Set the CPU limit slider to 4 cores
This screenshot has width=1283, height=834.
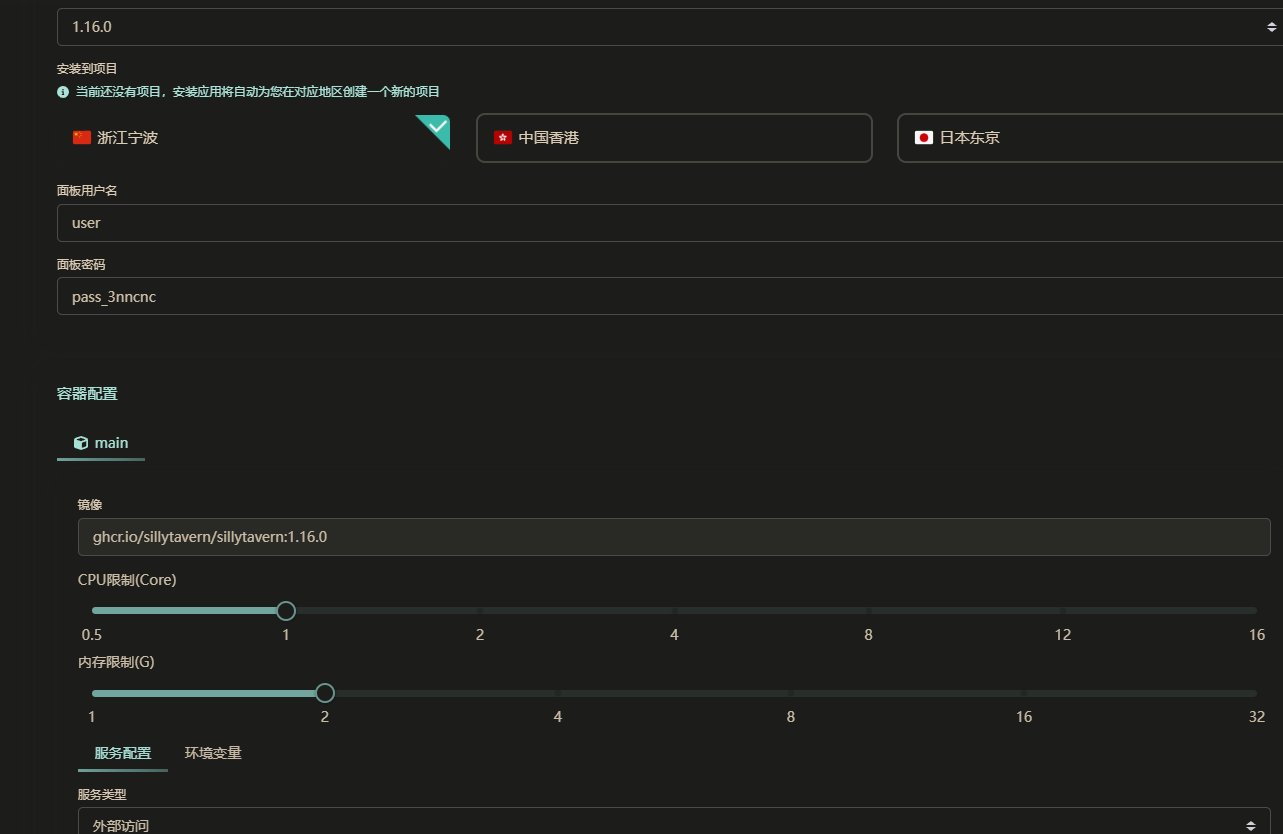click(674, 610)
